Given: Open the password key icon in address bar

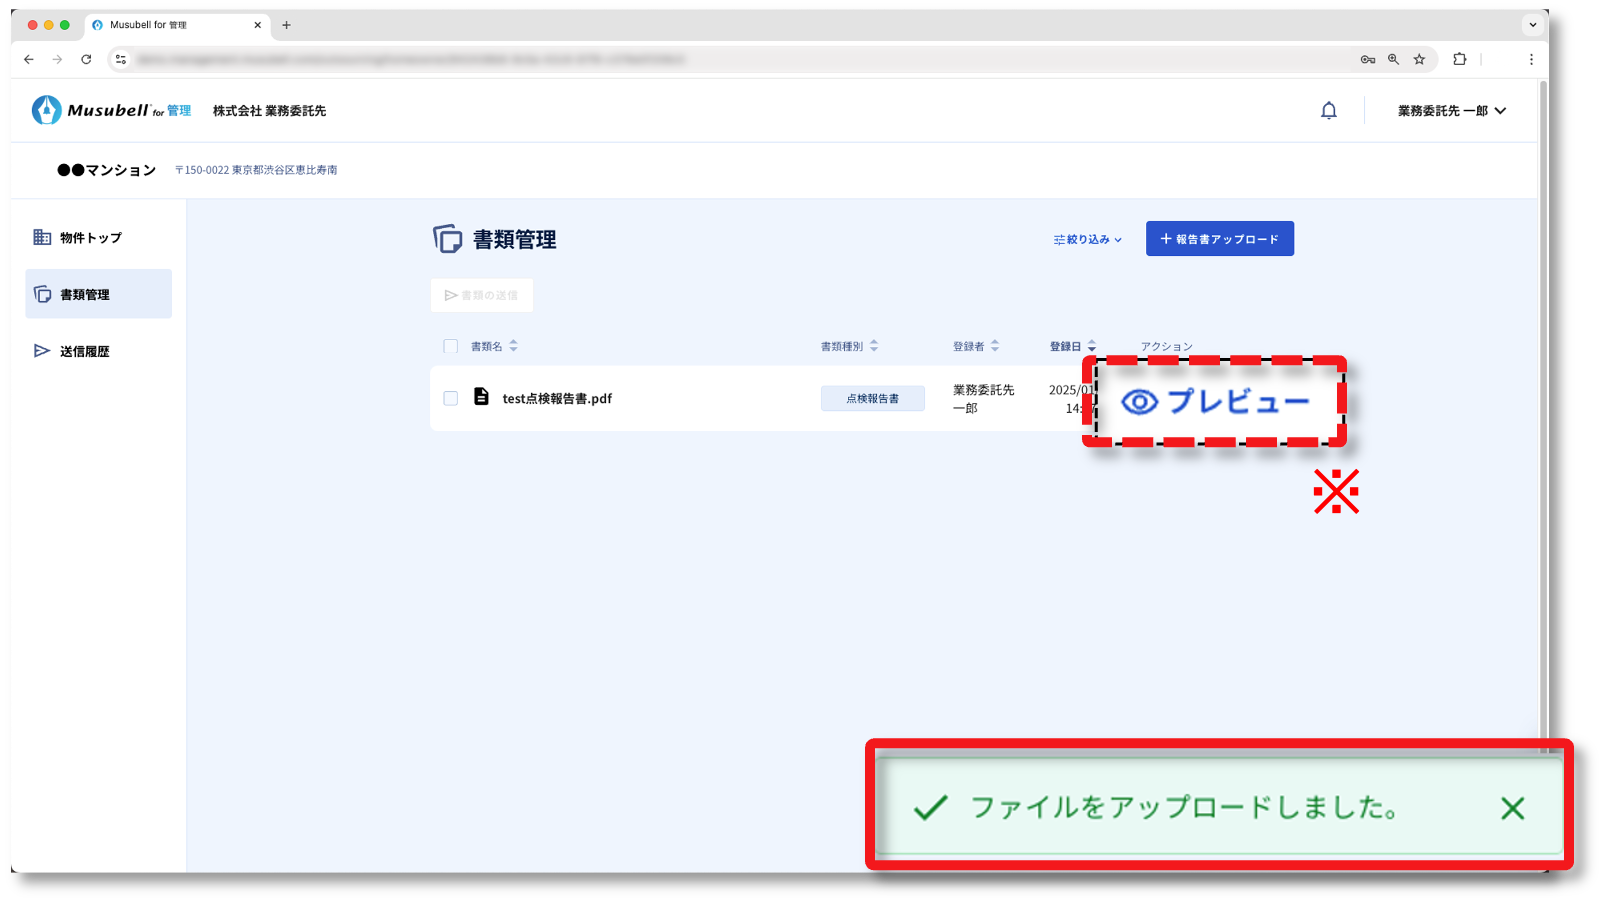Looking at the screenshot, I should [1367, 60].
